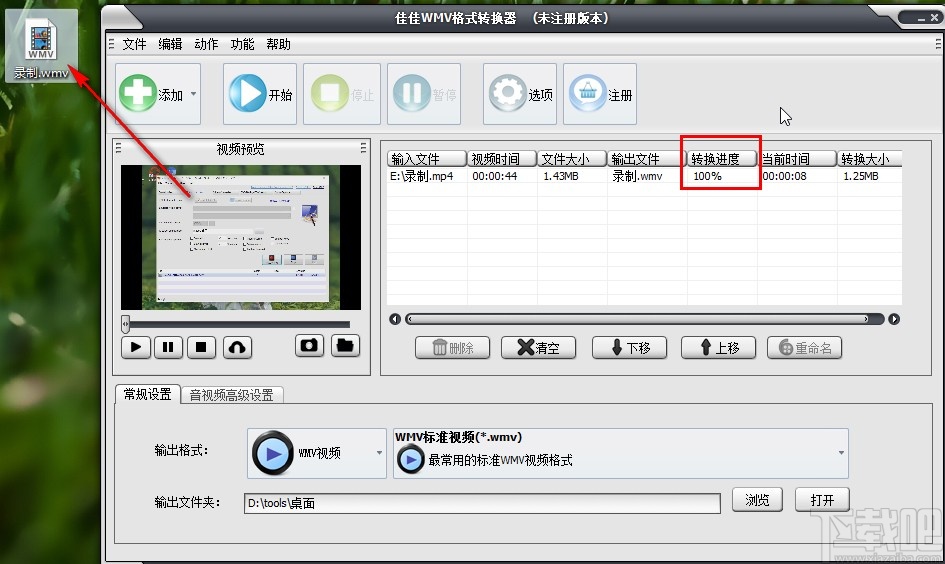Image resolution: width=945 pixels, height=564 pixels.
Task: Expand the WMV标准视频(*.wmv) profile dropdown
Action: tap(621, 453)
